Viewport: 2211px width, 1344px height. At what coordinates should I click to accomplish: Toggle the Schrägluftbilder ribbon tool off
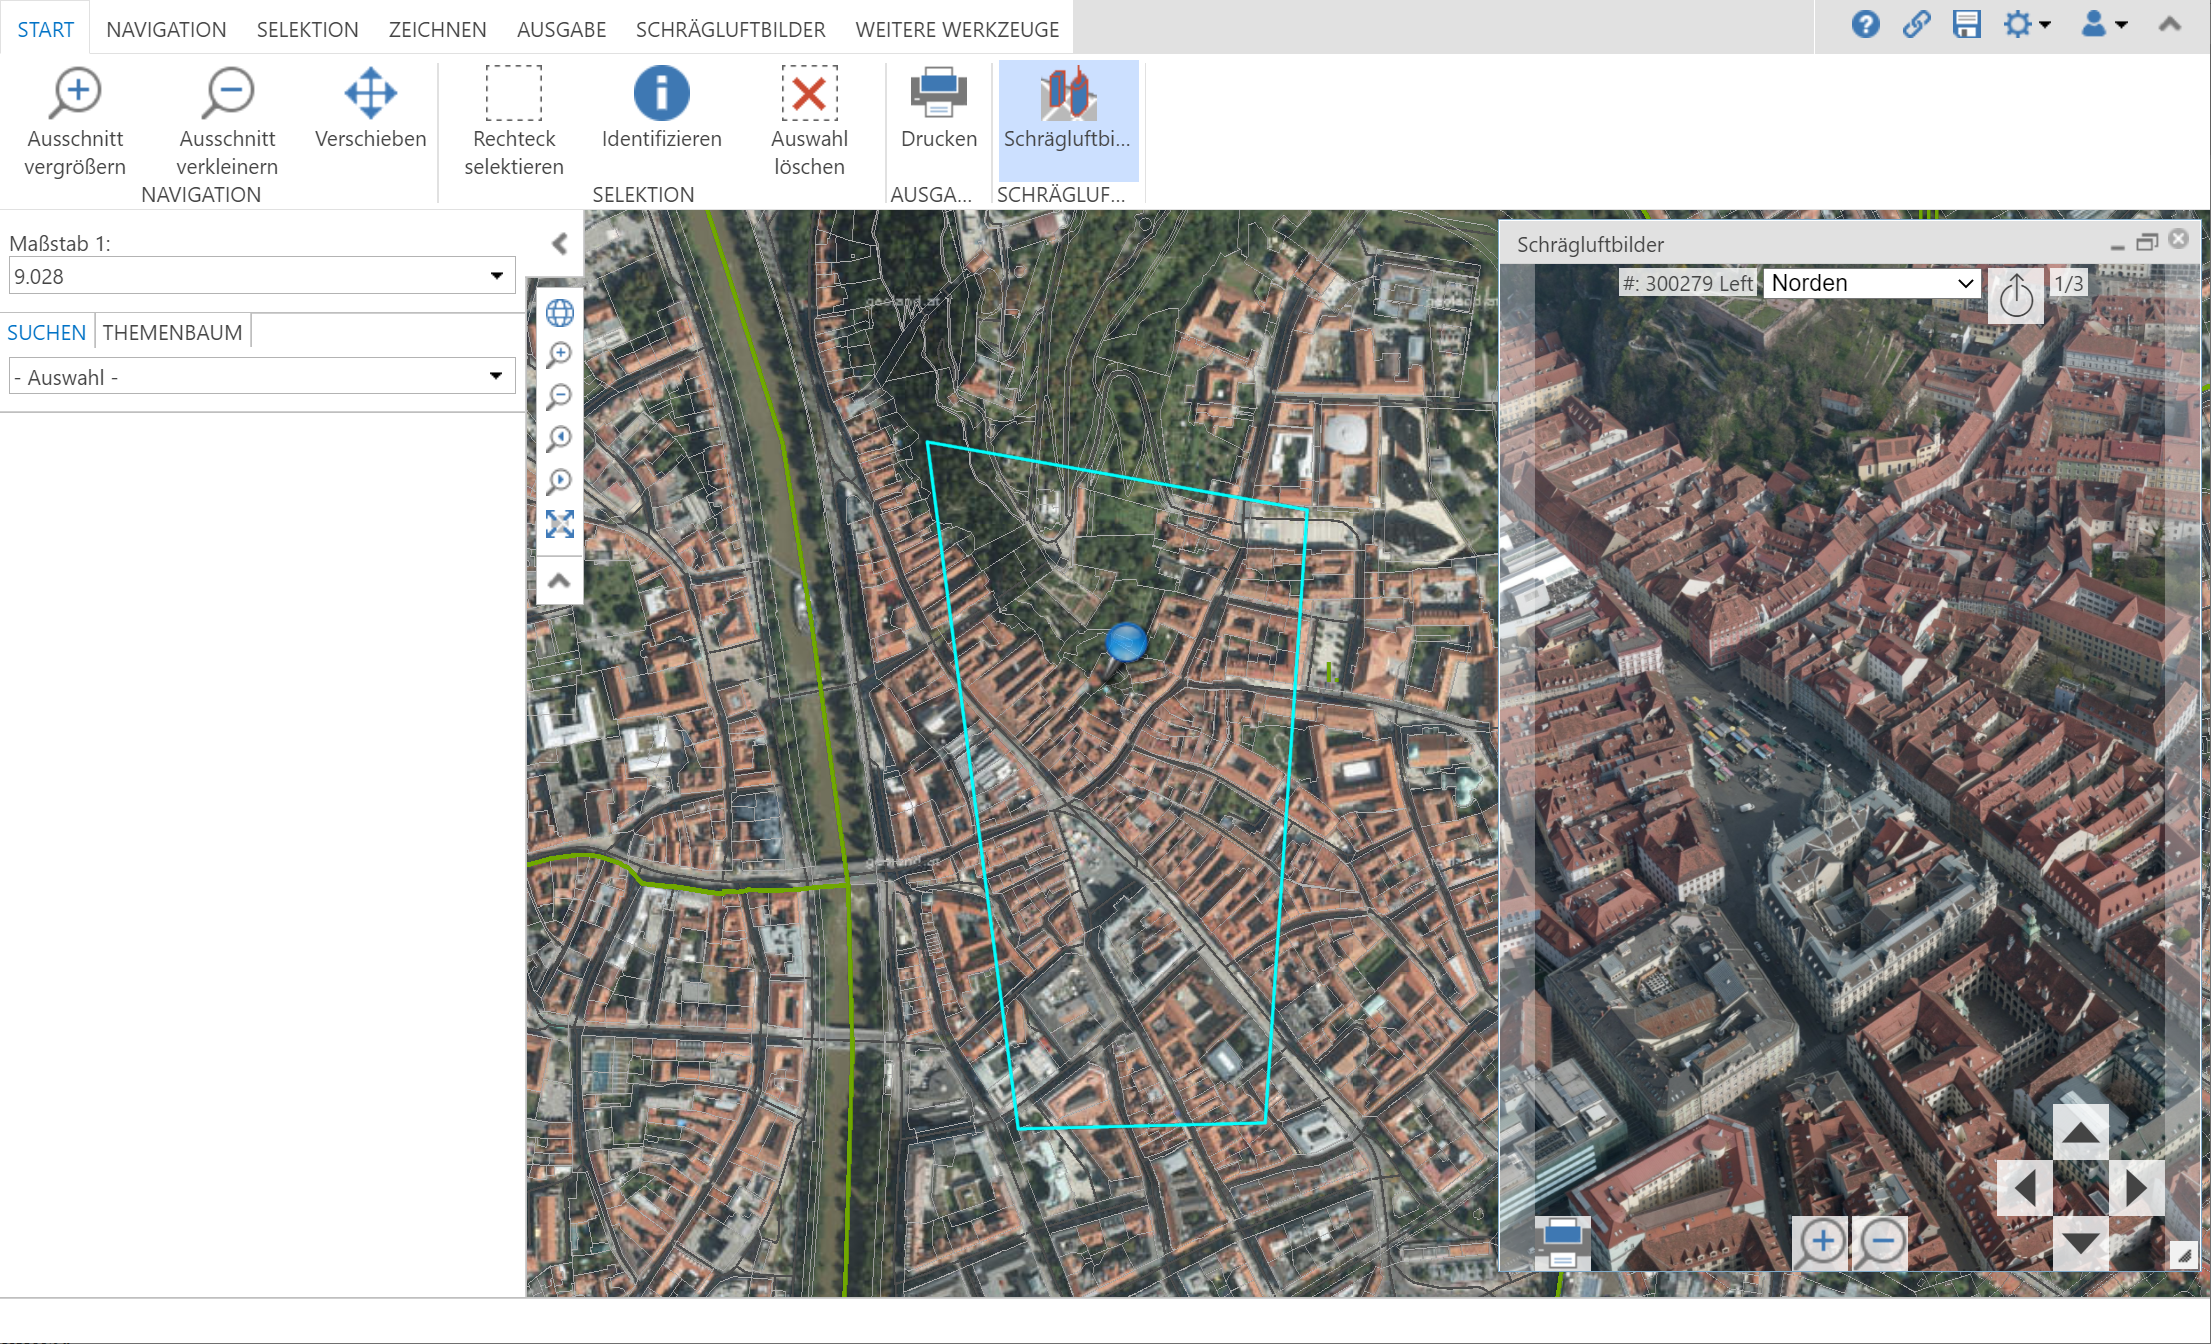click(x=1067, y=108)
